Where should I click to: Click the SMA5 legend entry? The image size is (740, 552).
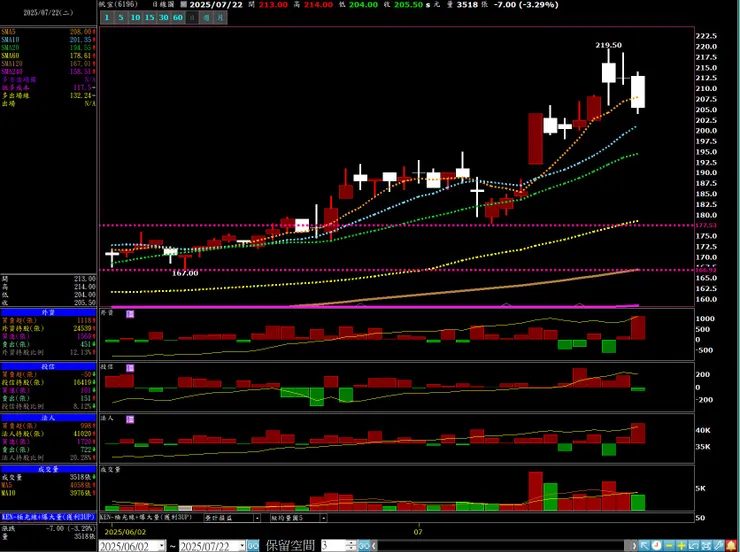pyautogui.click(x=48, y=32)
